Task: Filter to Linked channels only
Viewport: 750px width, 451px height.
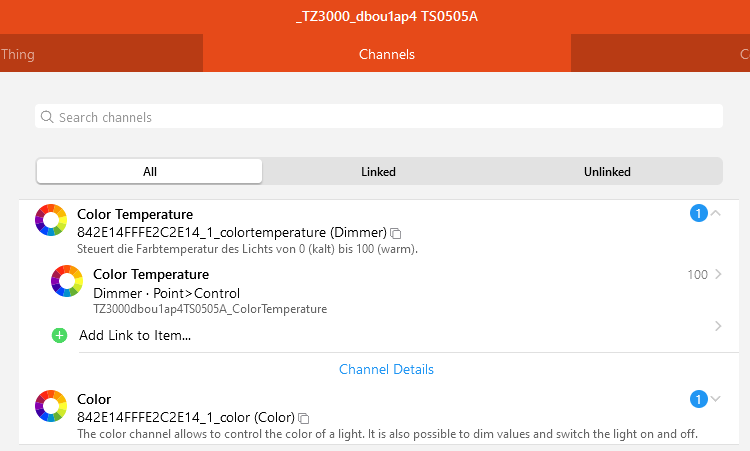Action: click(x=378, y=172)
